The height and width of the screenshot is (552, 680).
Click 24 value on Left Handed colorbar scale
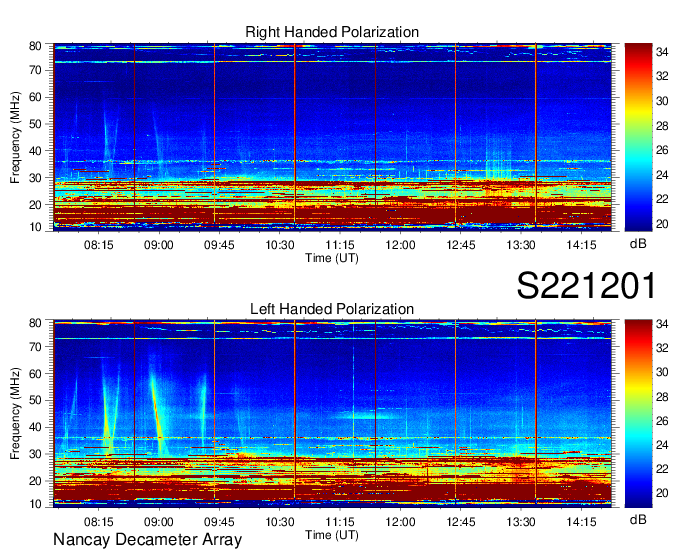click(662, 445)
